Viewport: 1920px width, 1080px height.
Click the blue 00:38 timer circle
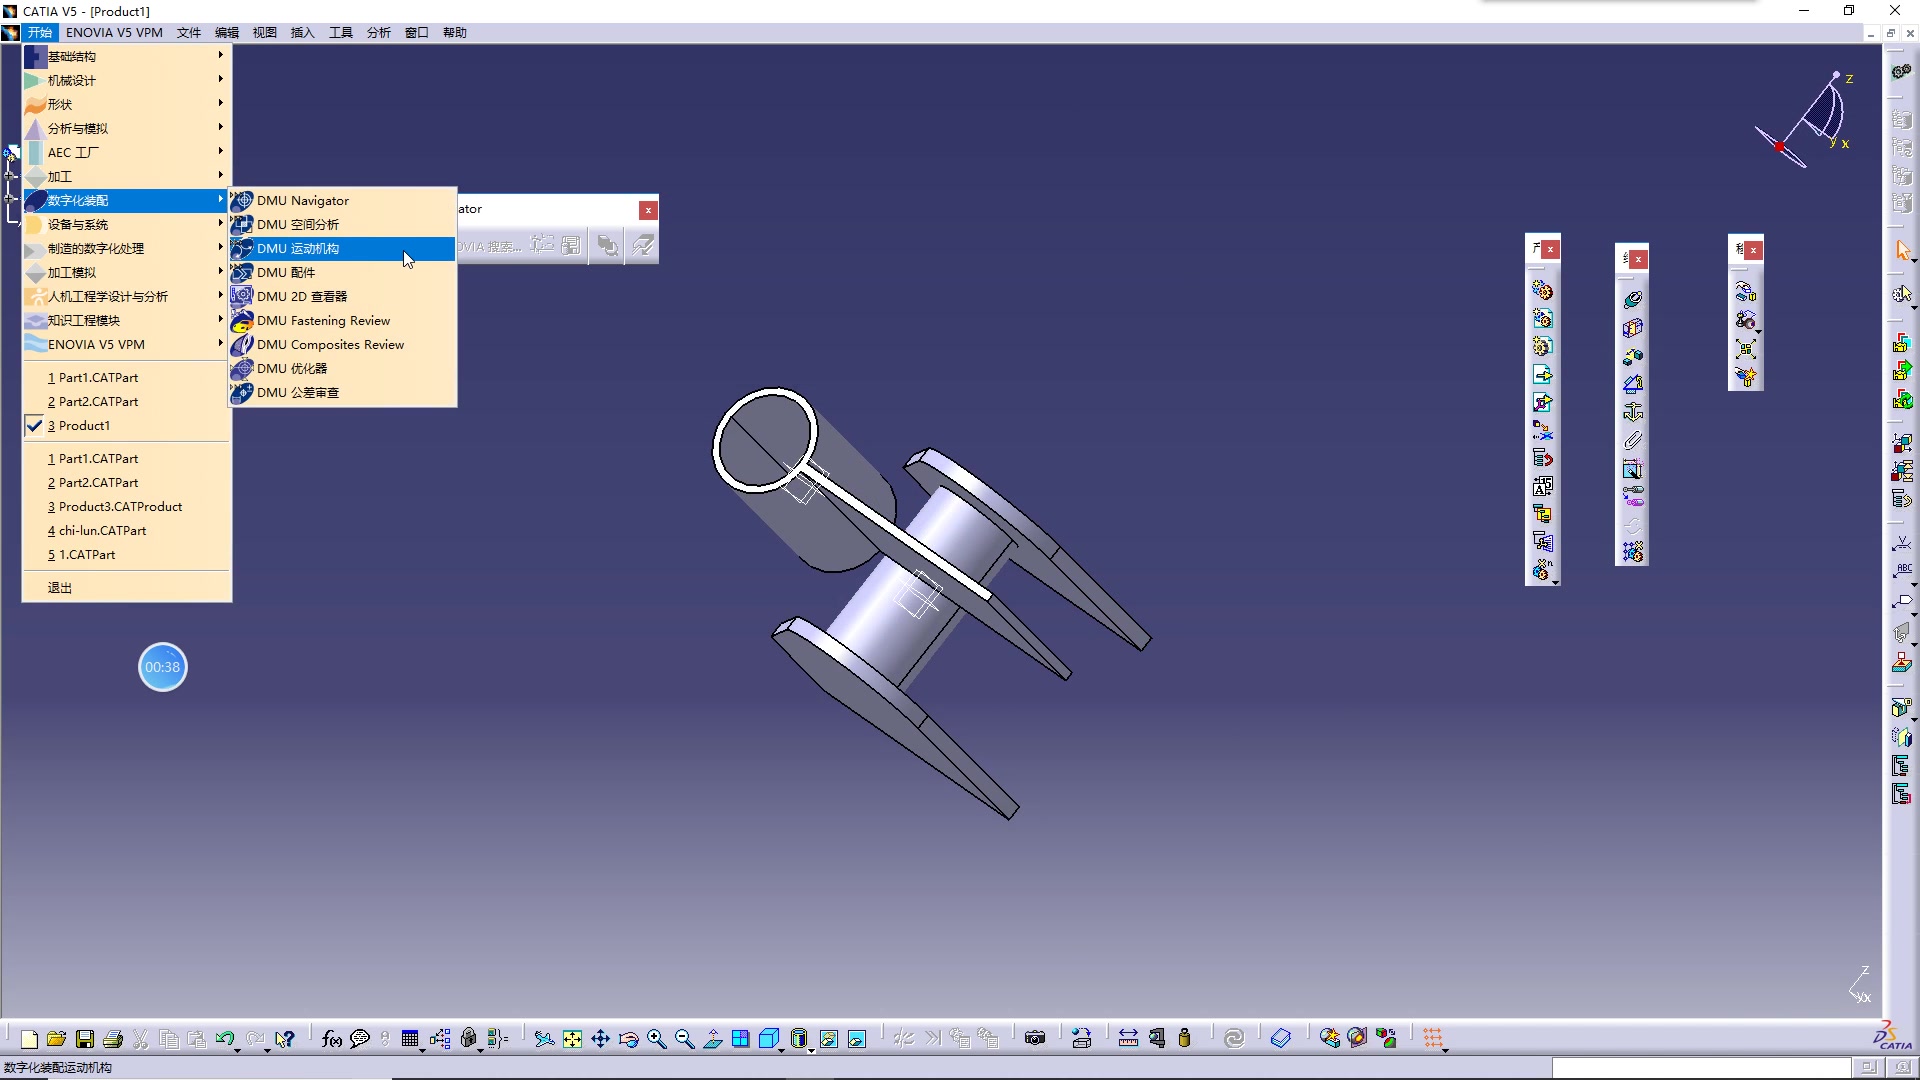163,667
